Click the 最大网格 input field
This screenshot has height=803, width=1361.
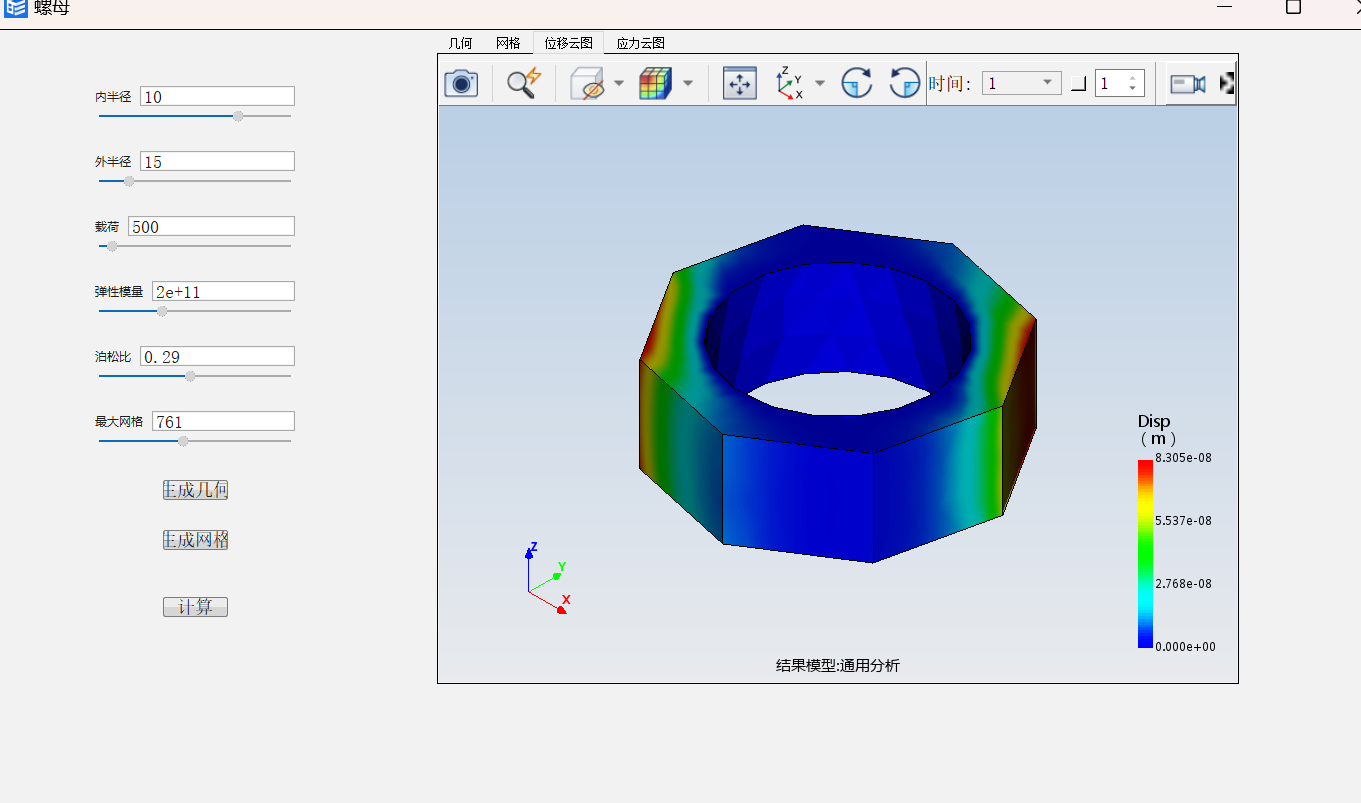[x=223, y=421]
